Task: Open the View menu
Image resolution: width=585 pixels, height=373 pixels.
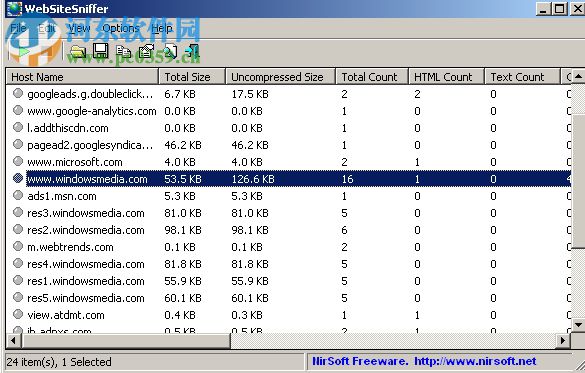Action: [79, 28]
